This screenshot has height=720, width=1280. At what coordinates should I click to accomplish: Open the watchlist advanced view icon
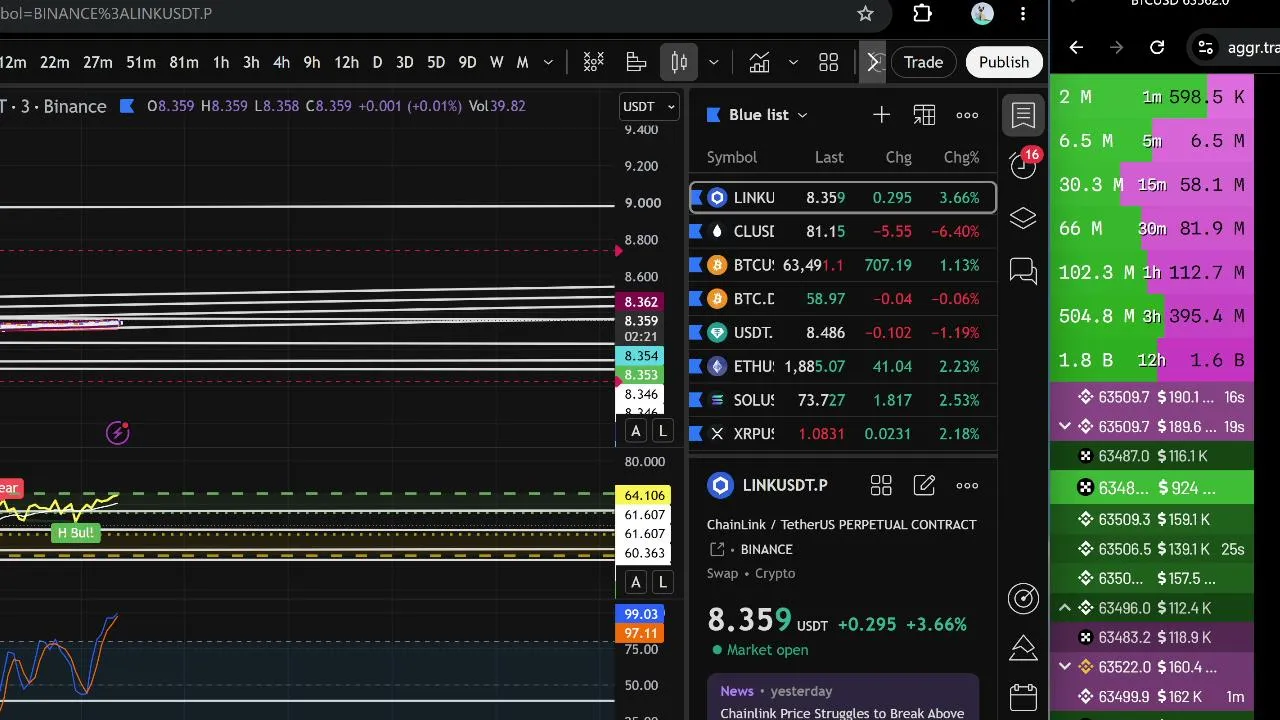pos(924,115)
